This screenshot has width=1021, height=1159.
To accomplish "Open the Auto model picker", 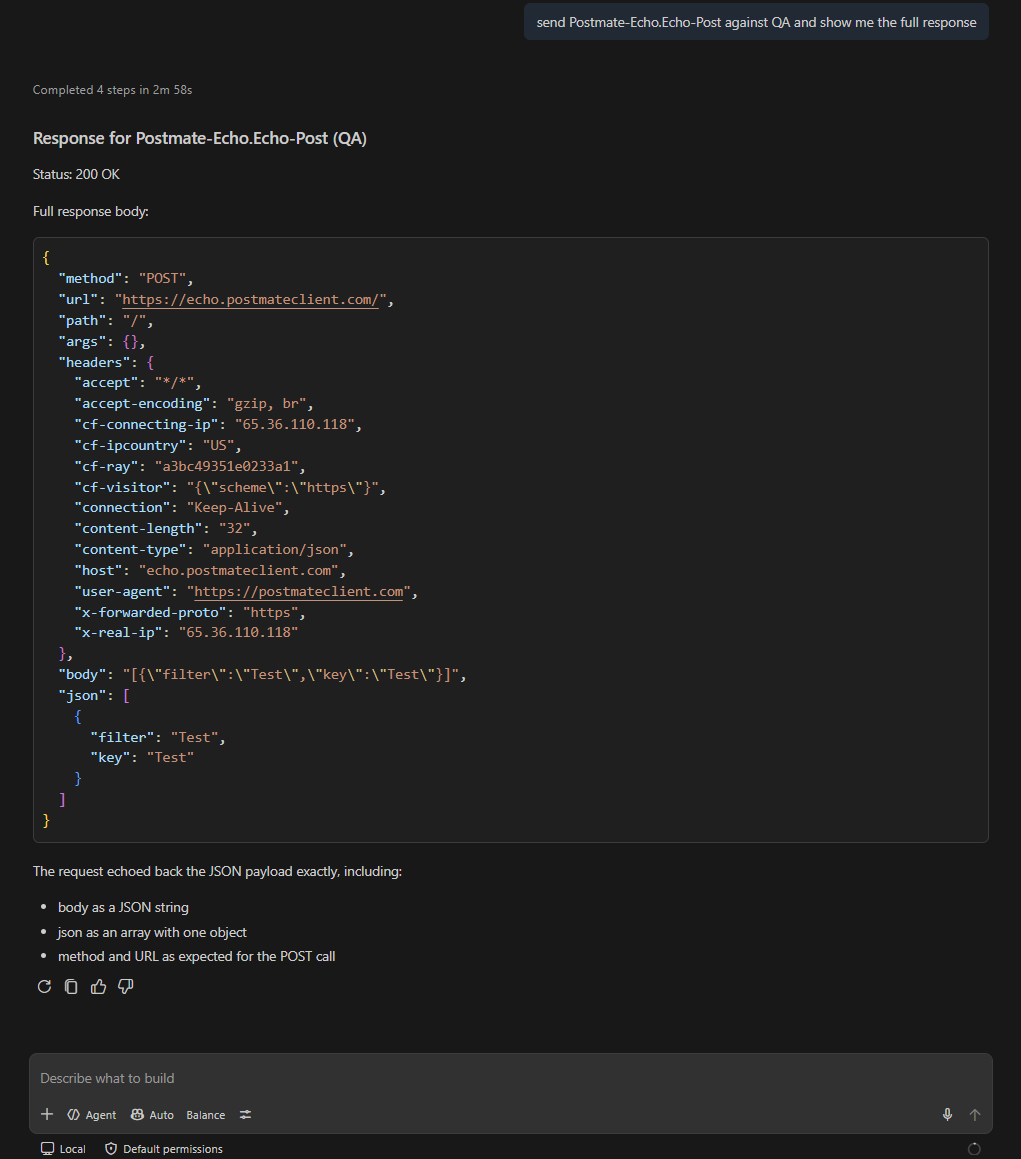I will tap(152, 1115).
